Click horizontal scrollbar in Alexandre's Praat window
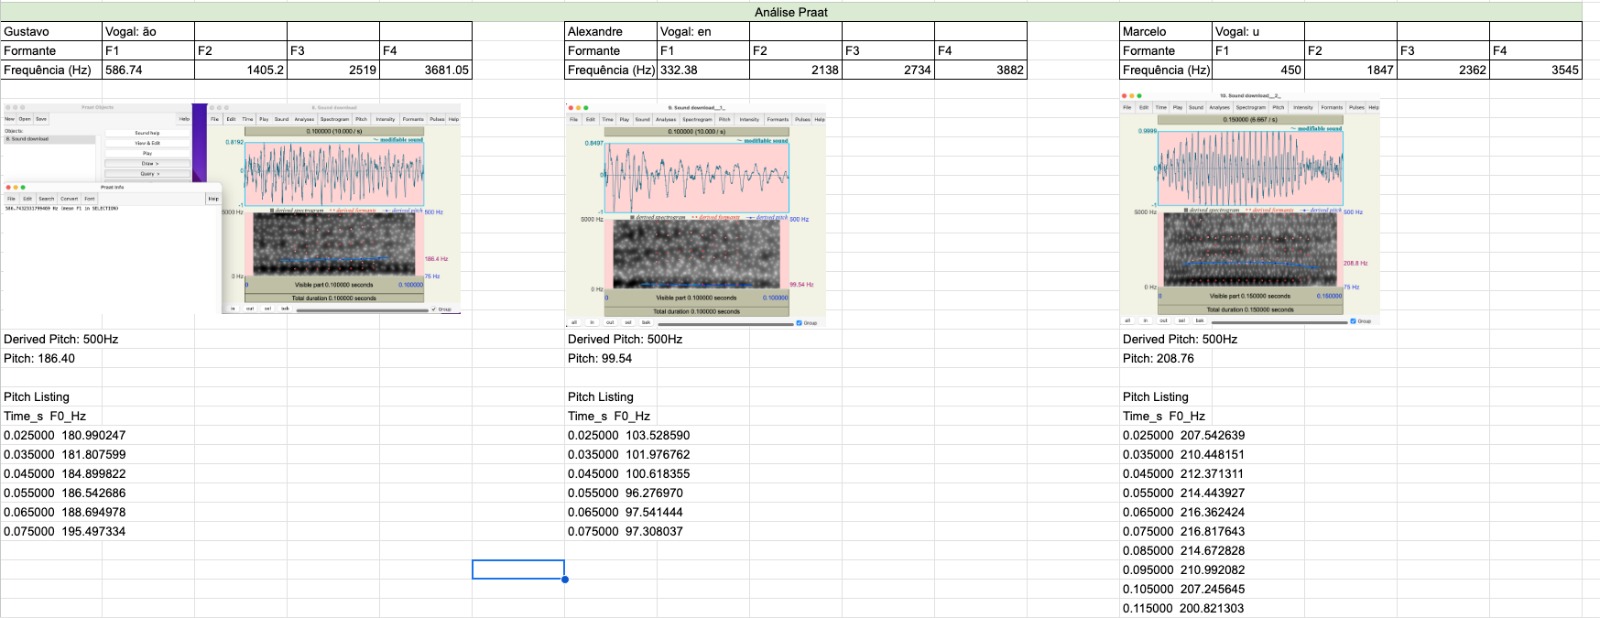Image resolution: width=1600 pixels, height=618 pixels. click(x=725, y=323)
